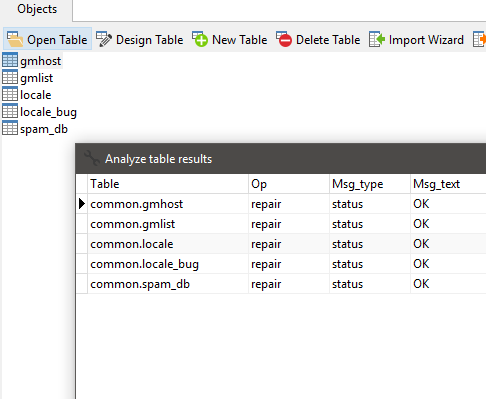Click the Delete Table red minus icon

[x=284, y=39]
